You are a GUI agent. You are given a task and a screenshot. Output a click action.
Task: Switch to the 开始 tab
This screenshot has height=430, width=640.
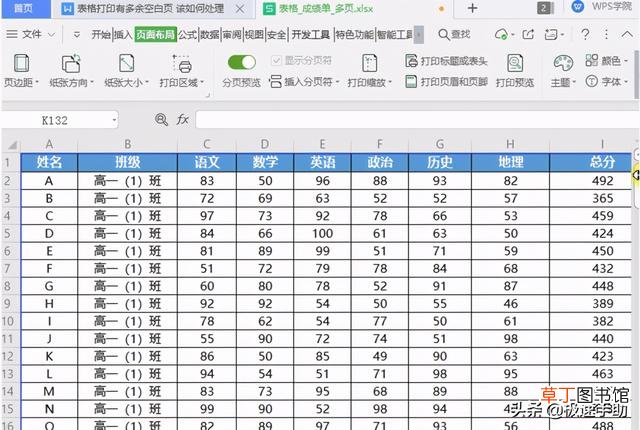[x=101, y=35]
